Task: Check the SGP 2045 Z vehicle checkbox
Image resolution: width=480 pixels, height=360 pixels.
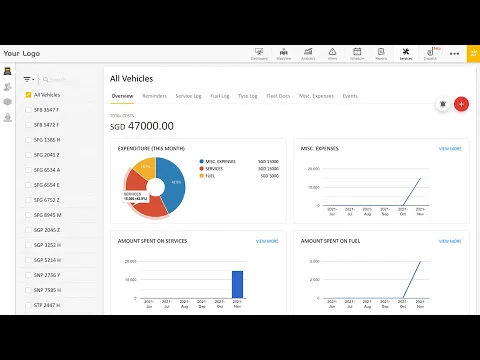Action: coord(28,230)
